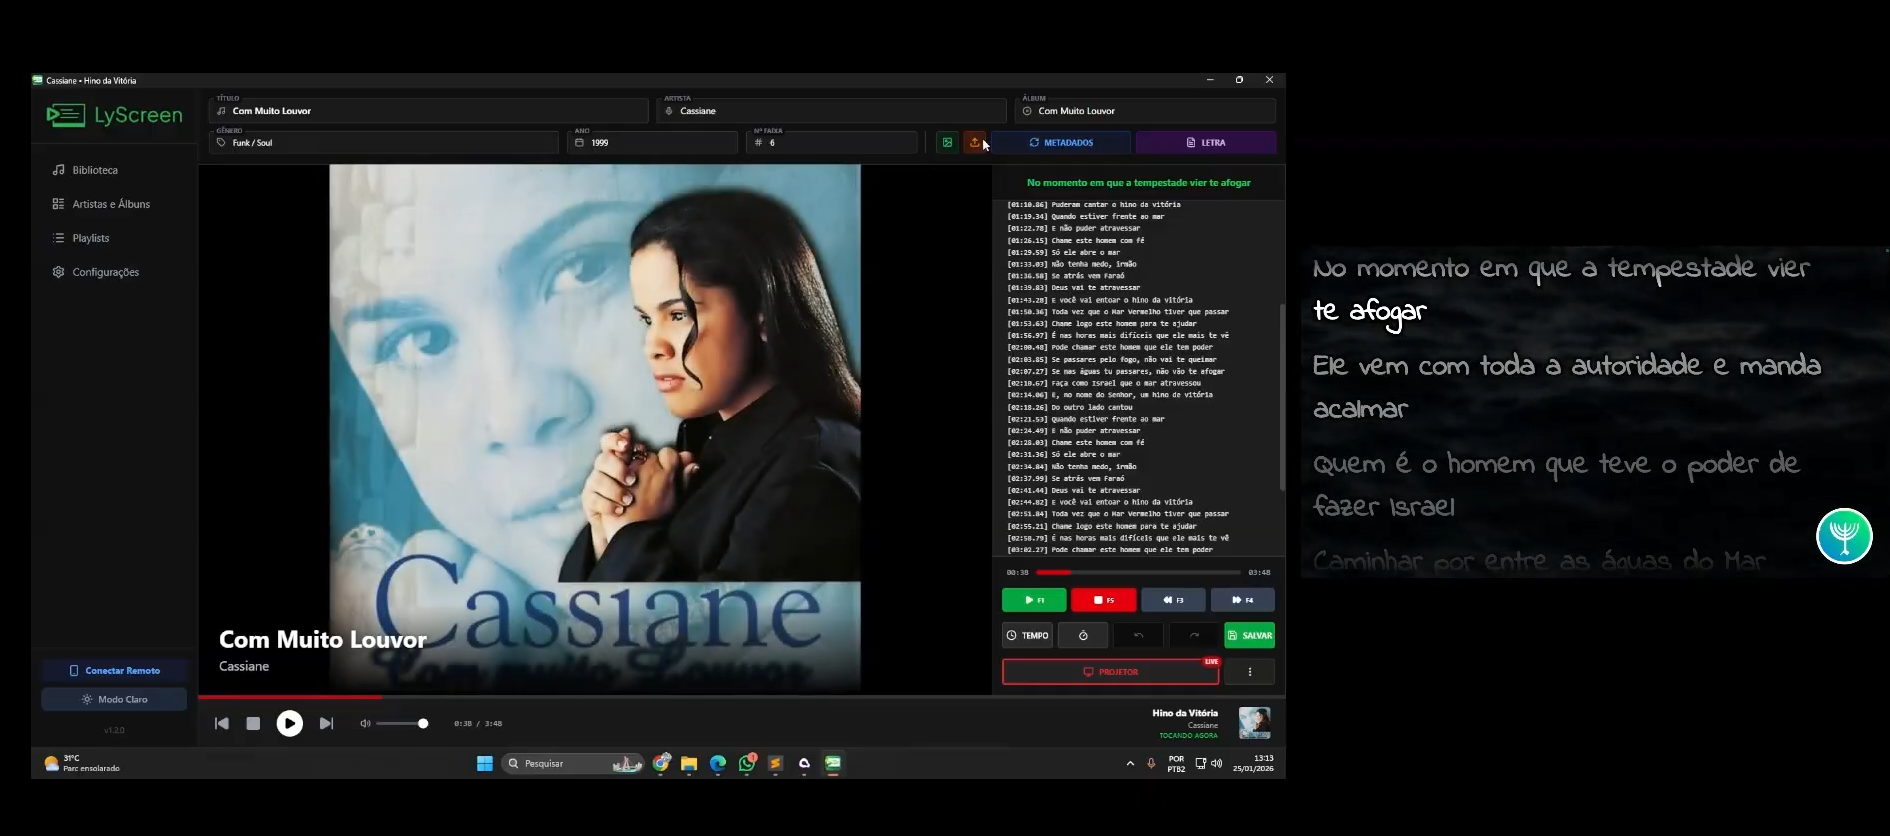Viewport: 1890px width, 836px height.
Task: Edit the Álbum field
Action: pos(1146,111)
